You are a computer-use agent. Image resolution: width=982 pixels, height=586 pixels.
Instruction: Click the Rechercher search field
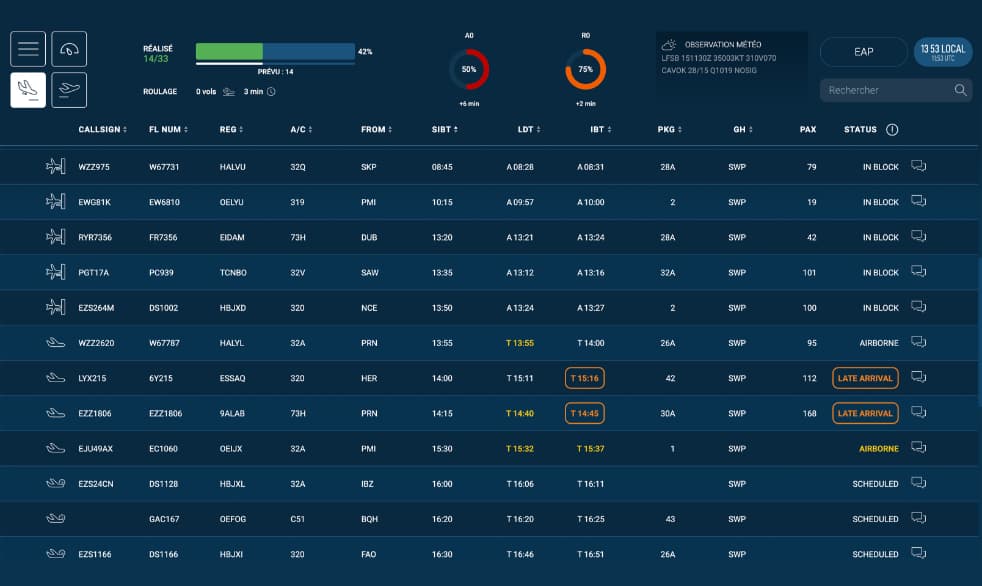pyautogui.click(x=896, y=90)
